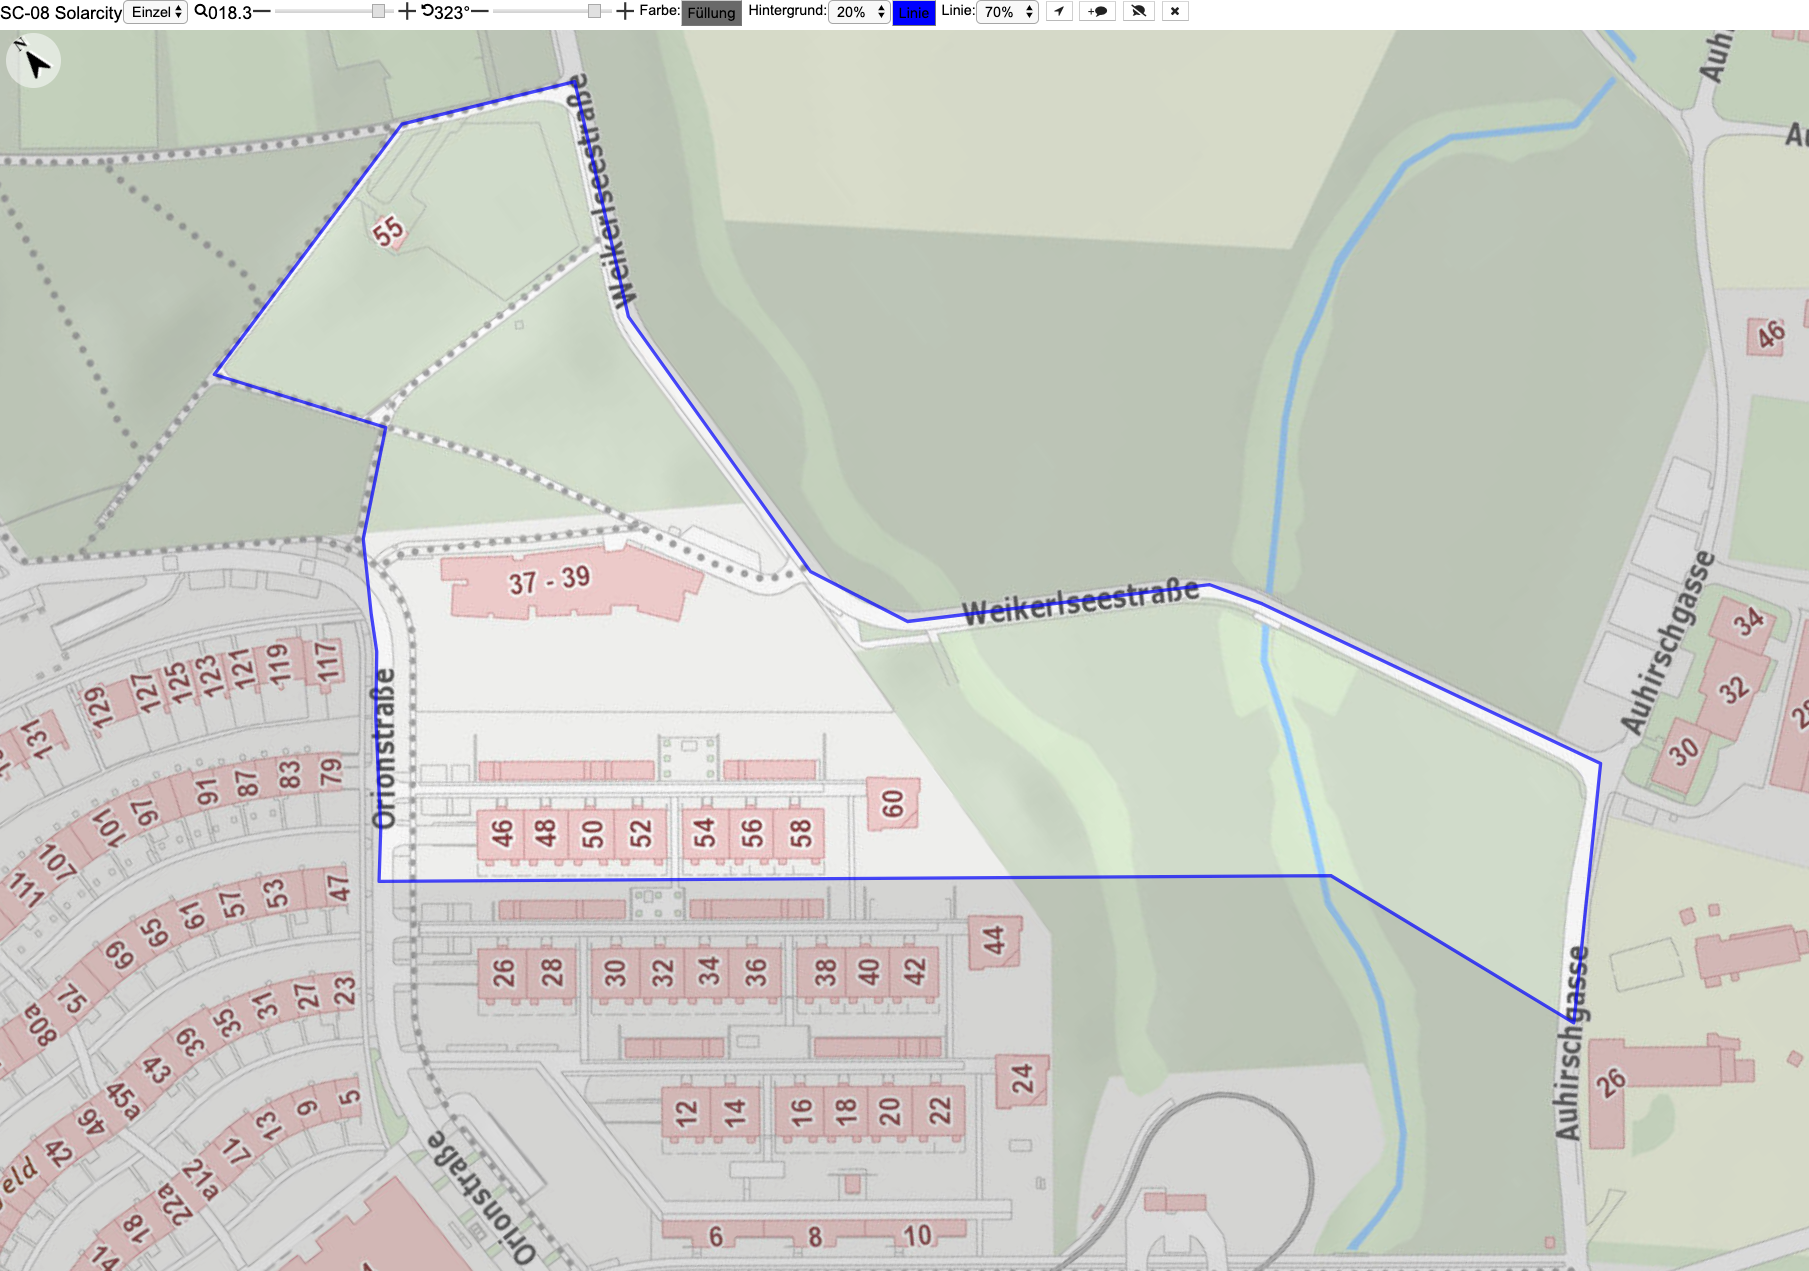
Task: Add a comment with speech bubble icon
Action: pos(1098,12)
